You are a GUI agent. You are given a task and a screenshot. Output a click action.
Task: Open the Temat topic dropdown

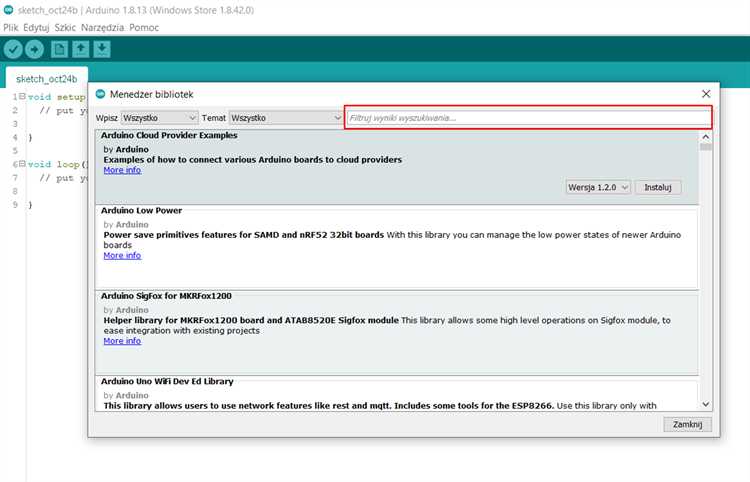(286, 118)
